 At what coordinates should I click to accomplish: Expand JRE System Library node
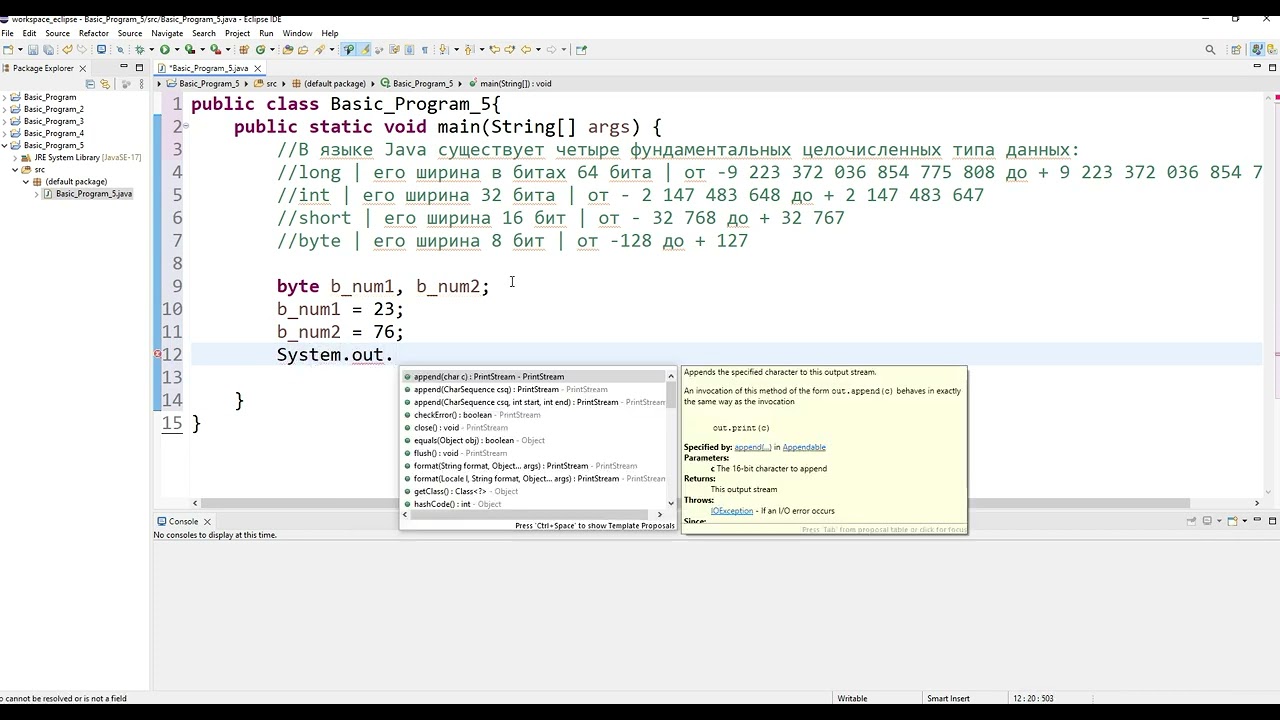point(16,157)
